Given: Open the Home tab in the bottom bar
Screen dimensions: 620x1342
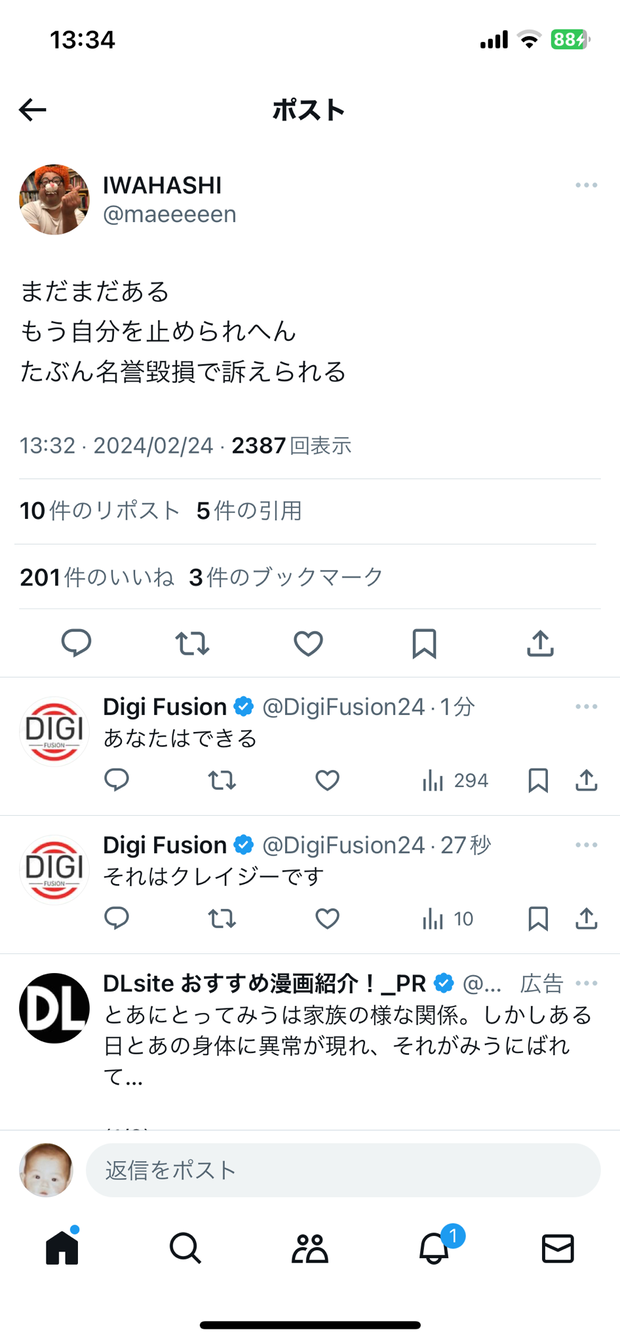Looking at the screenshot, I should coord(62,1247).
